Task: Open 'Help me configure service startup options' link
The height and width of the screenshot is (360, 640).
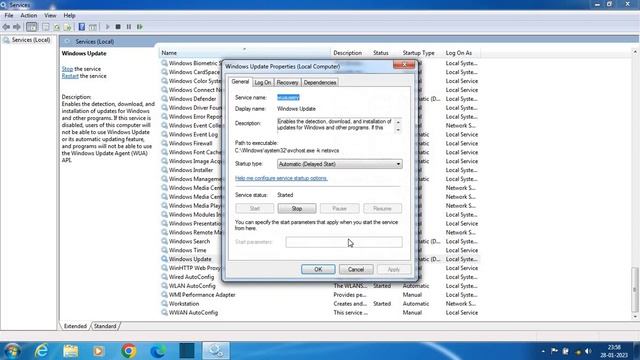Action: [281, 178]
